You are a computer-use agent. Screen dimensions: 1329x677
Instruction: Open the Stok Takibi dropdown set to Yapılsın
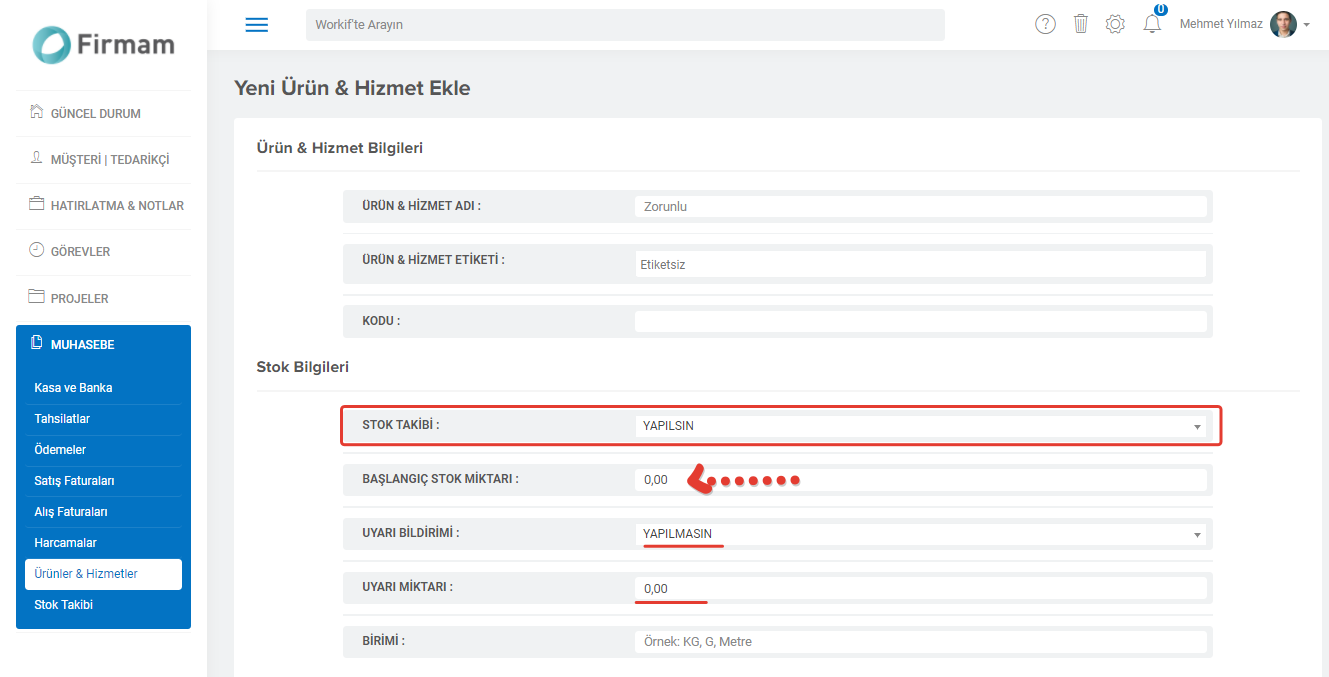tap(920, 426)
